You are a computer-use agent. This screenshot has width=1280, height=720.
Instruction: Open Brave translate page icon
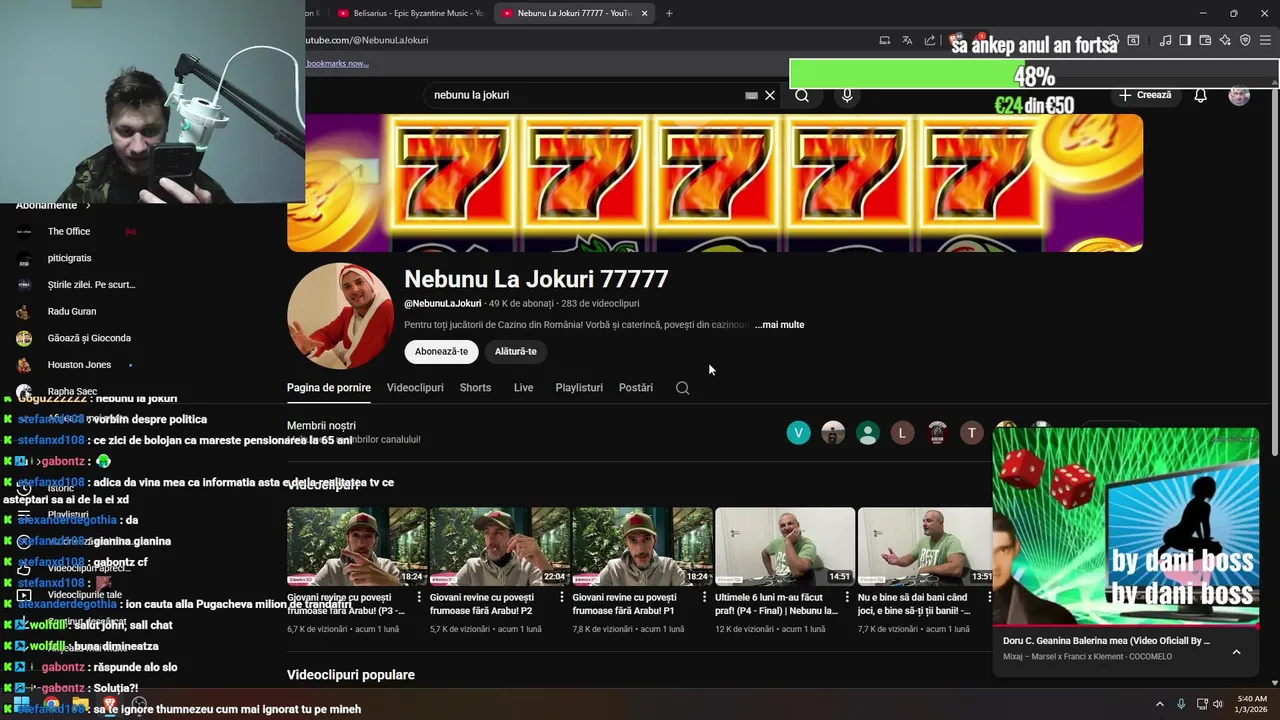click(x=907, y=40)
